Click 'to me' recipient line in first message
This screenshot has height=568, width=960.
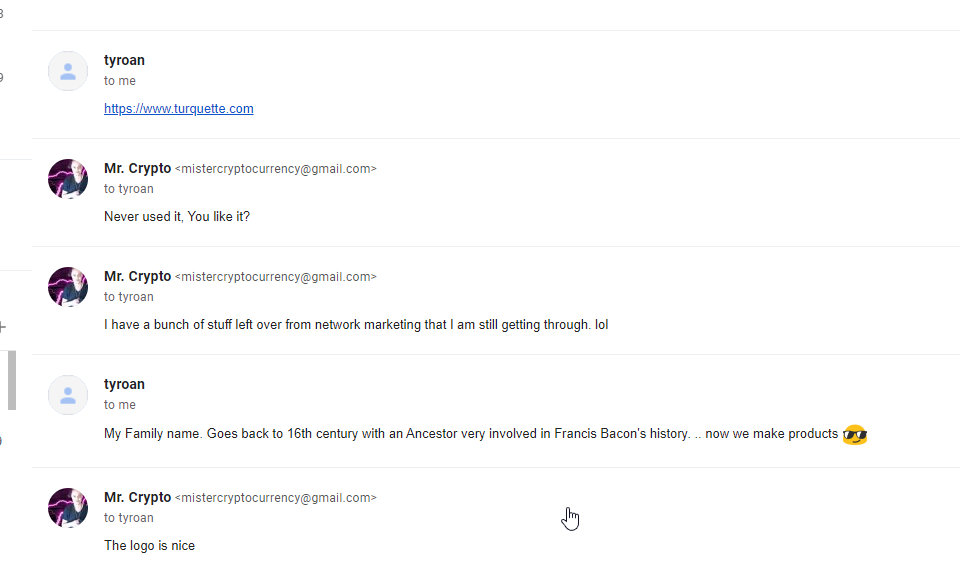[x=120, y=81]
